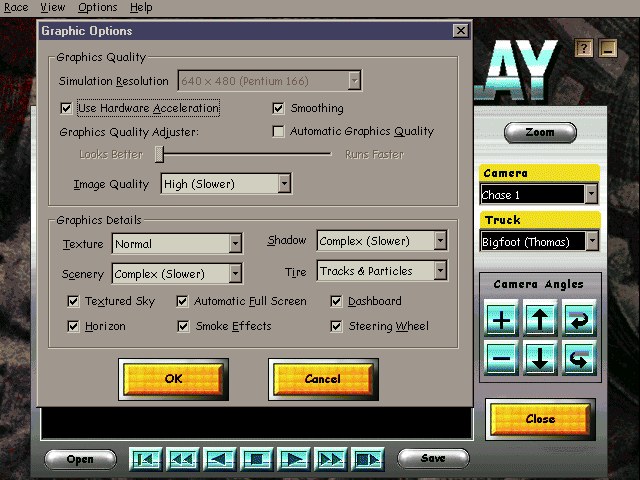Image resolution: width=640 pixels, height=480 pixels.
Task: Rotate camera using lower curved arrow button
Action: [579, 358]
